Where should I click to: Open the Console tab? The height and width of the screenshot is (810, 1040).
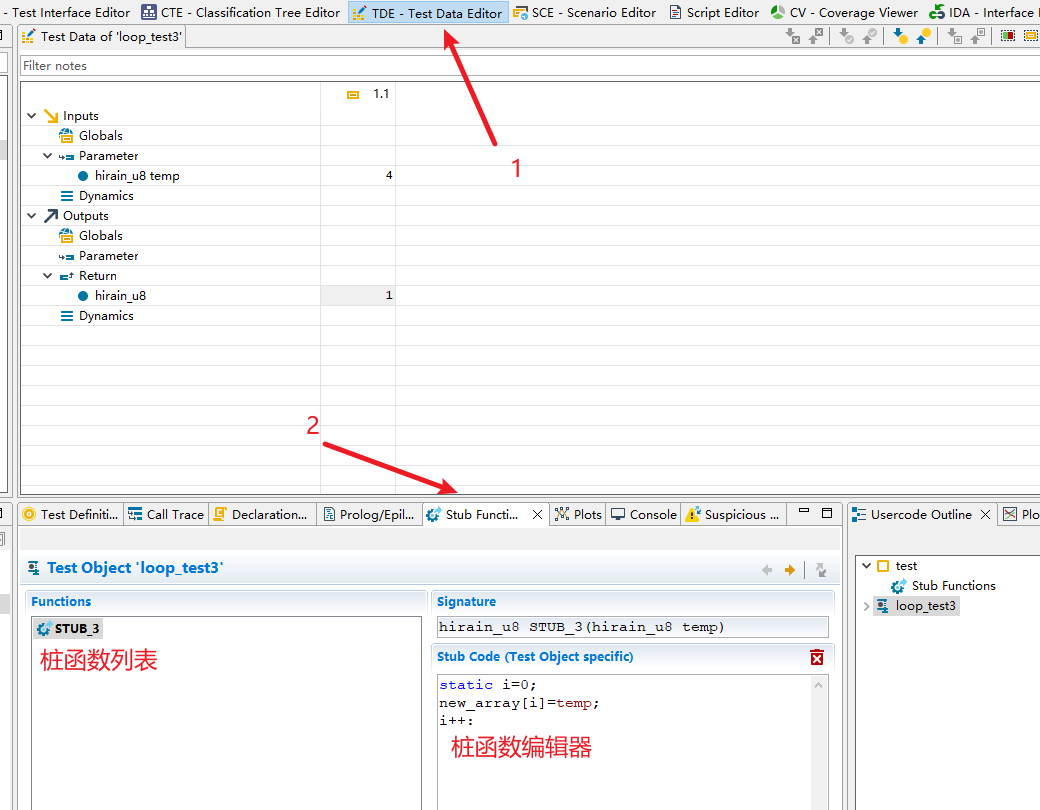(643, 514)
